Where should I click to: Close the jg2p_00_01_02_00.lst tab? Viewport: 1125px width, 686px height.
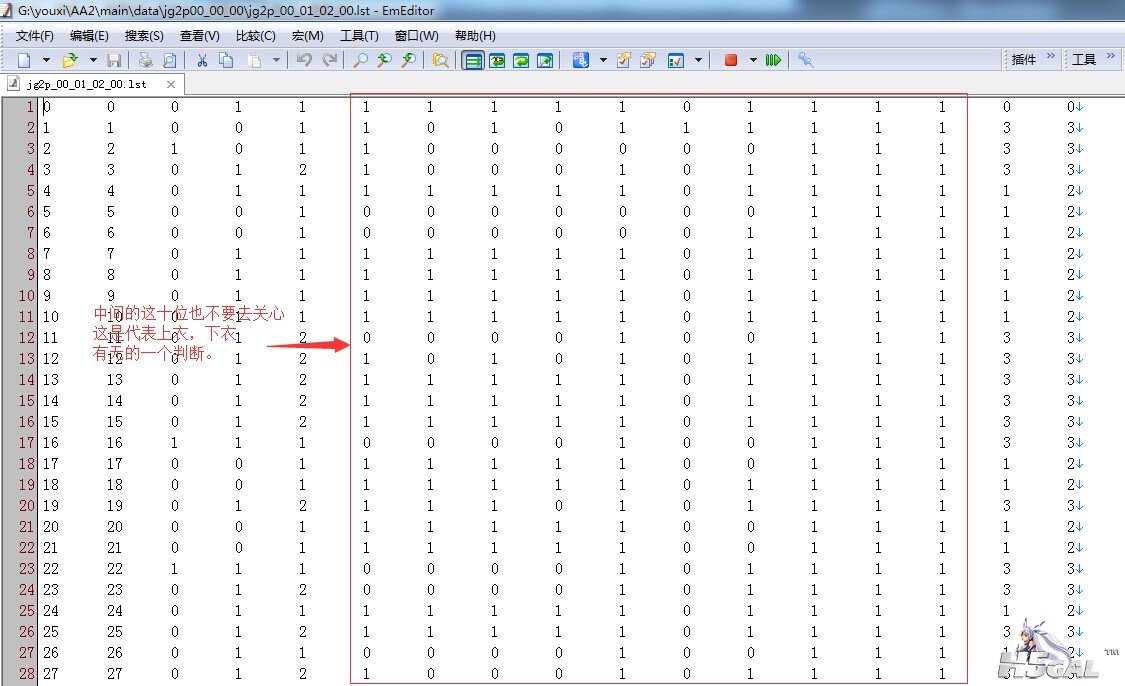171,84
